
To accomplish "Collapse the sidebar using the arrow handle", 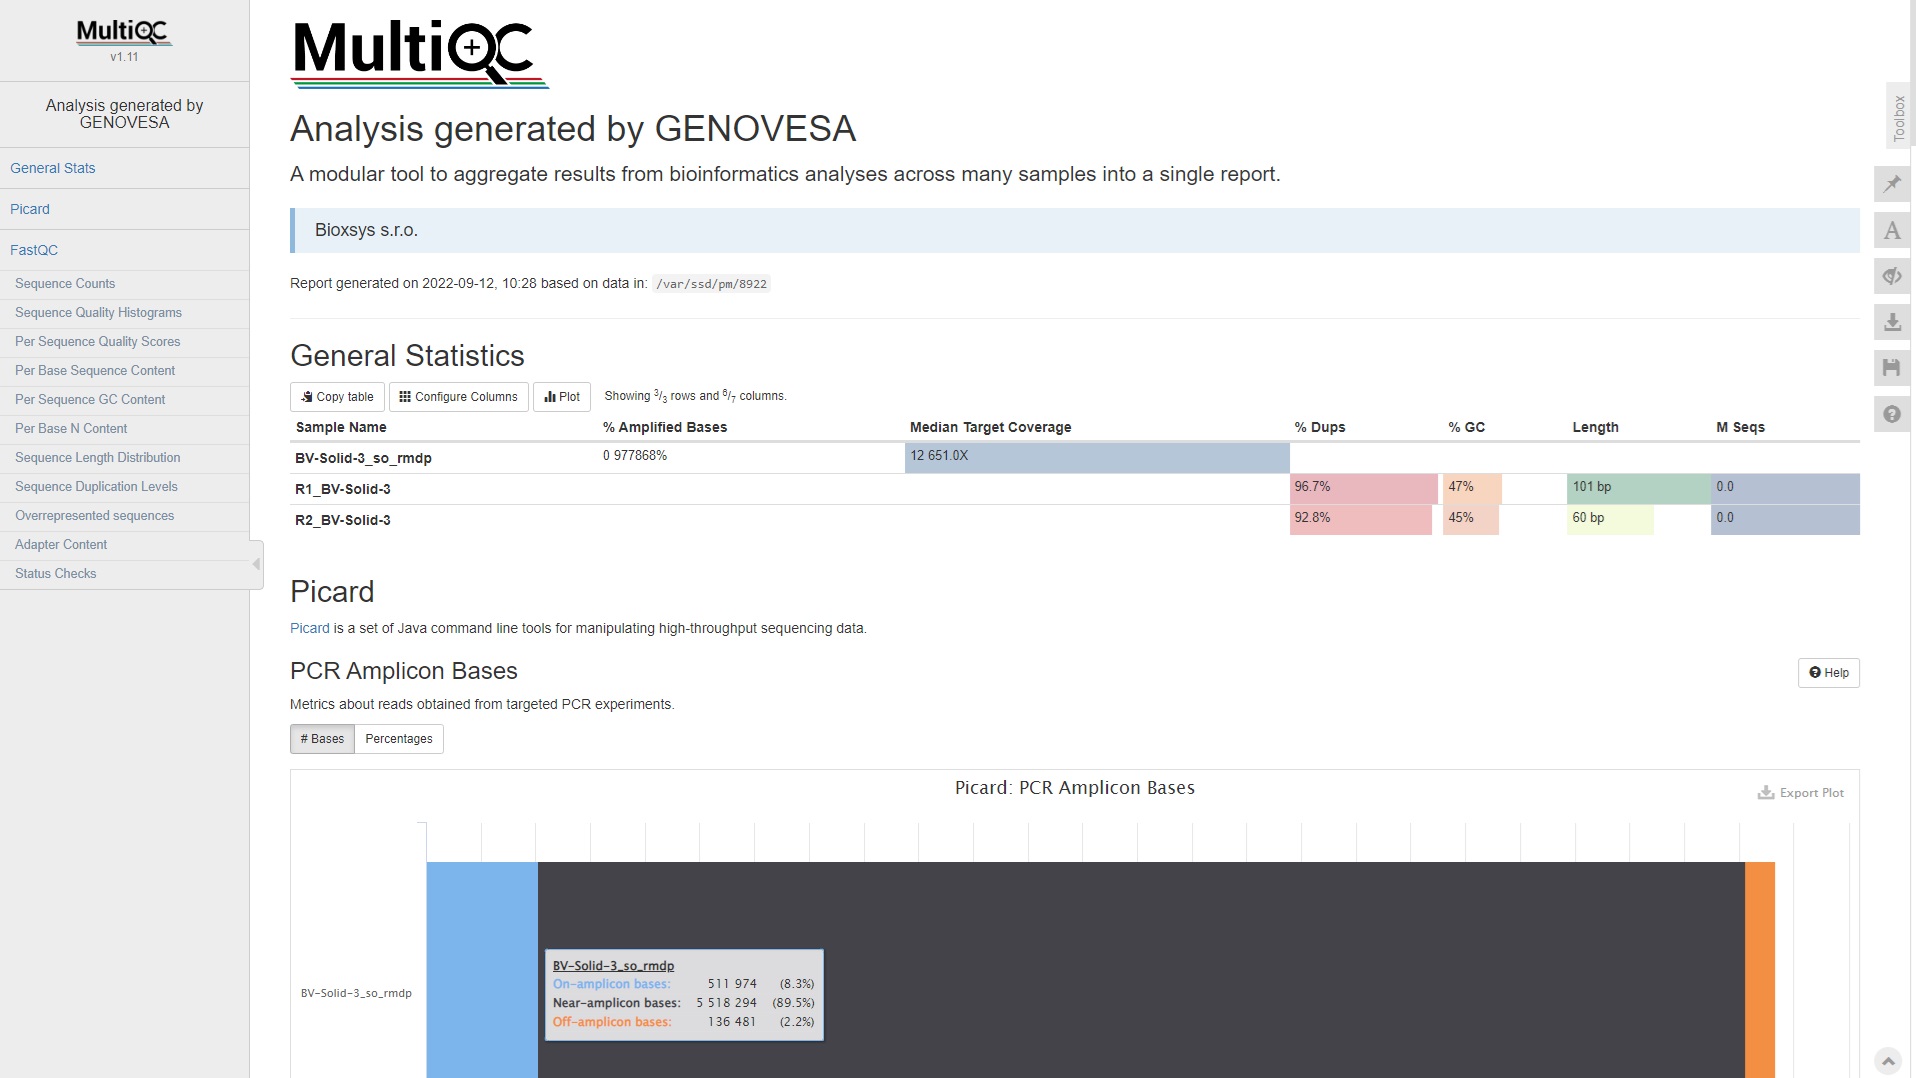I will (257, 564).
